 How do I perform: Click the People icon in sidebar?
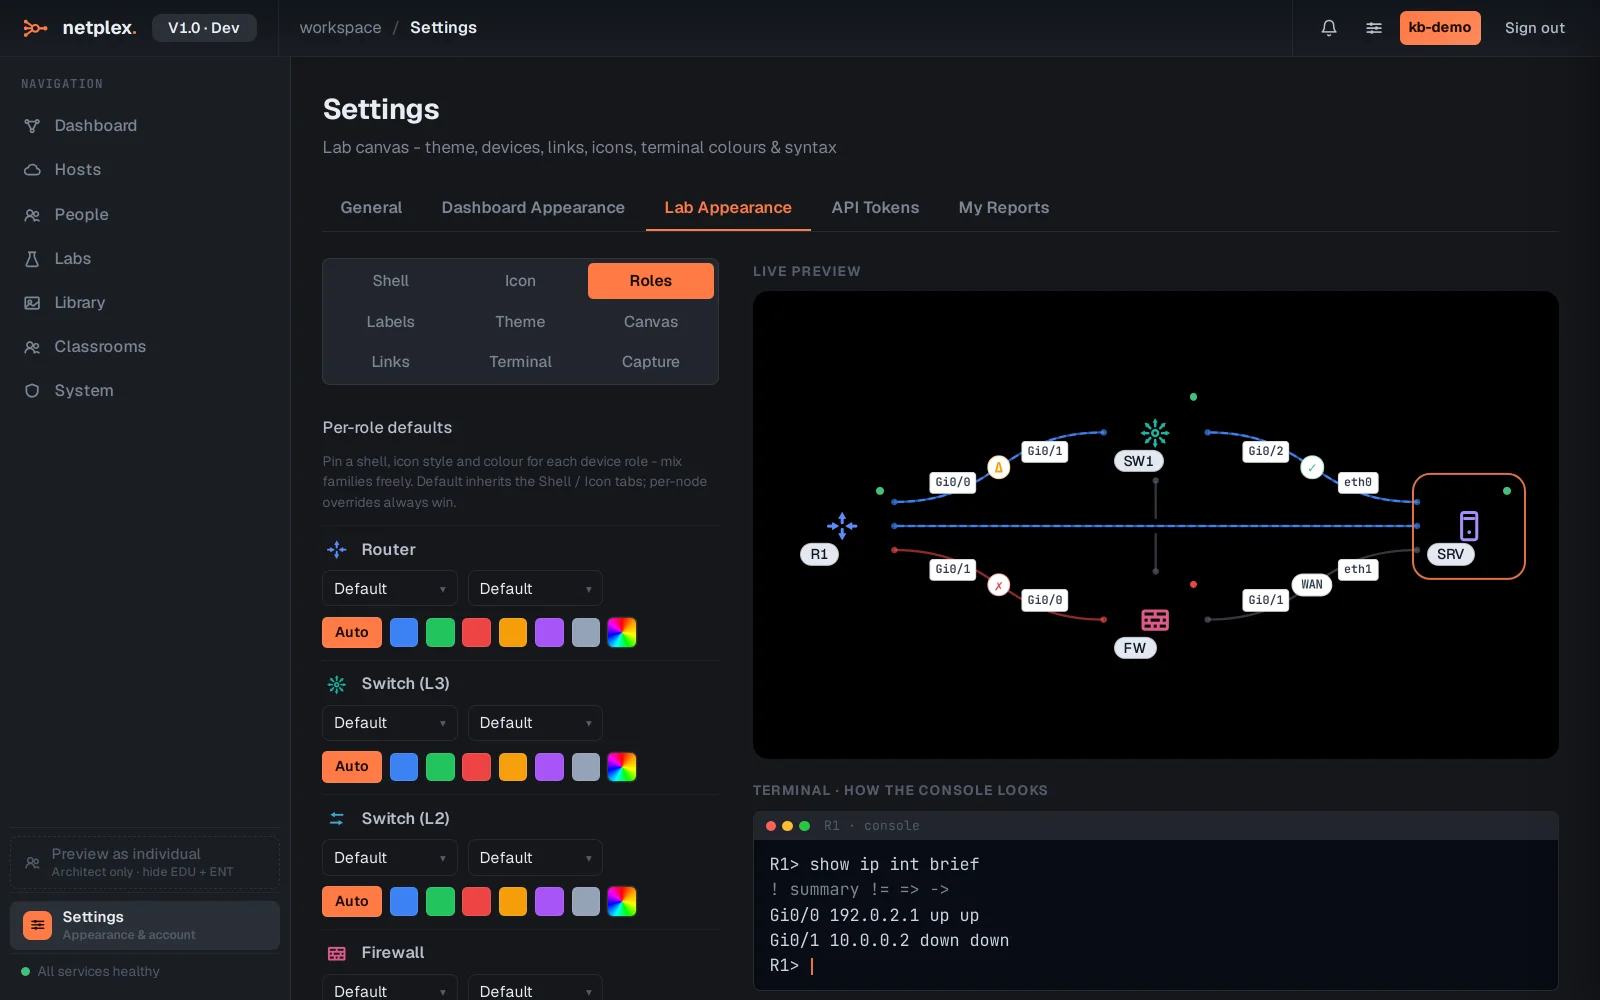point(32,215)
